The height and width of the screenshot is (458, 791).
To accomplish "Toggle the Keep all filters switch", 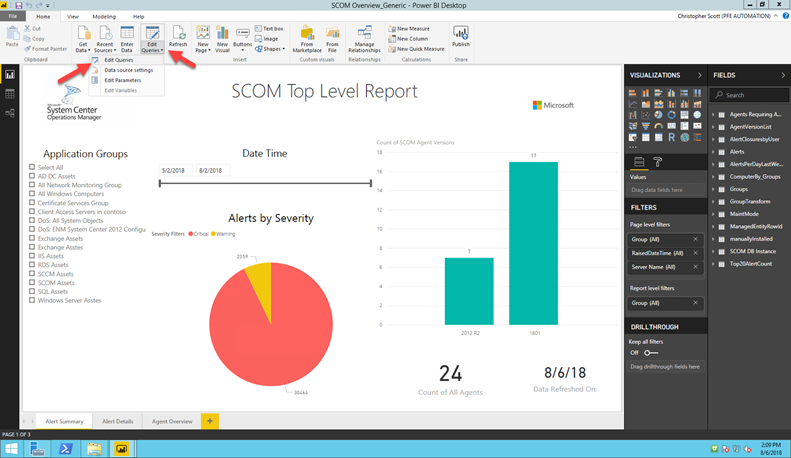I will click(651, 353).
